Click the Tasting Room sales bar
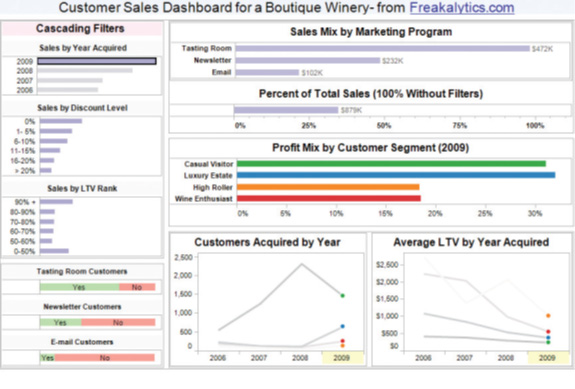This screenshot has width=575, height=389. (382, 48)
